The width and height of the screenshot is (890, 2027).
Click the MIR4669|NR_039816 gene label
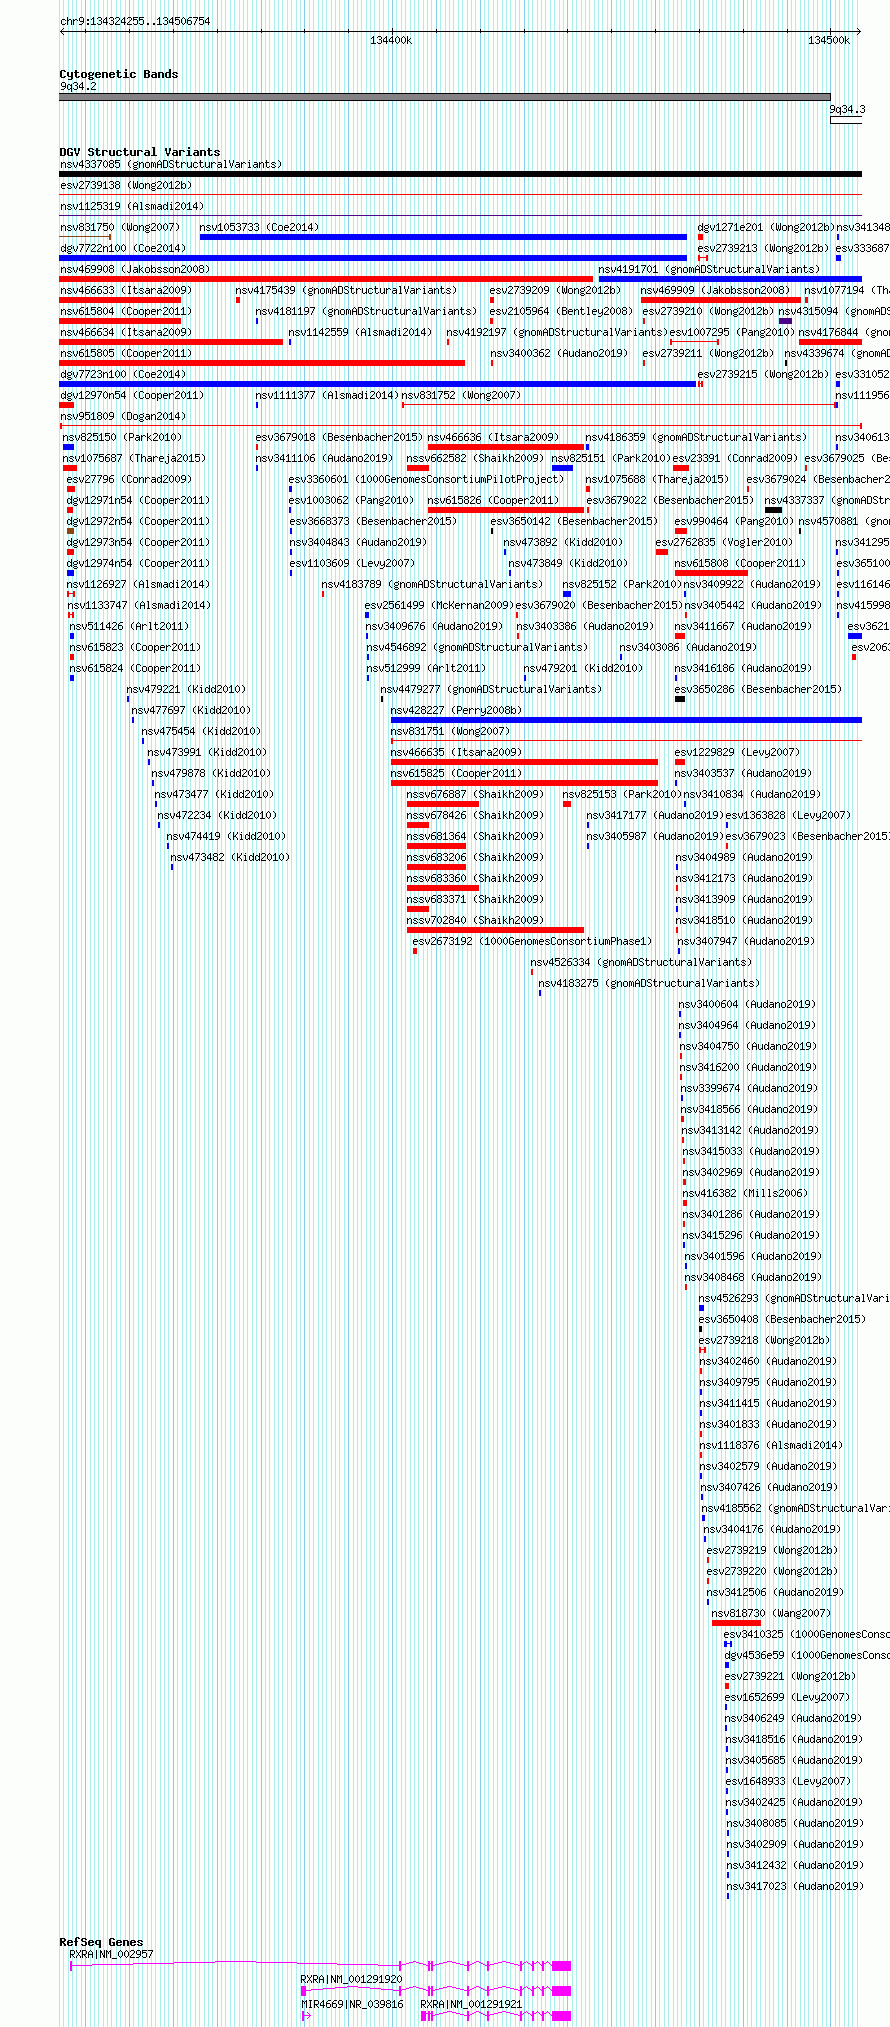[352, 2004]
